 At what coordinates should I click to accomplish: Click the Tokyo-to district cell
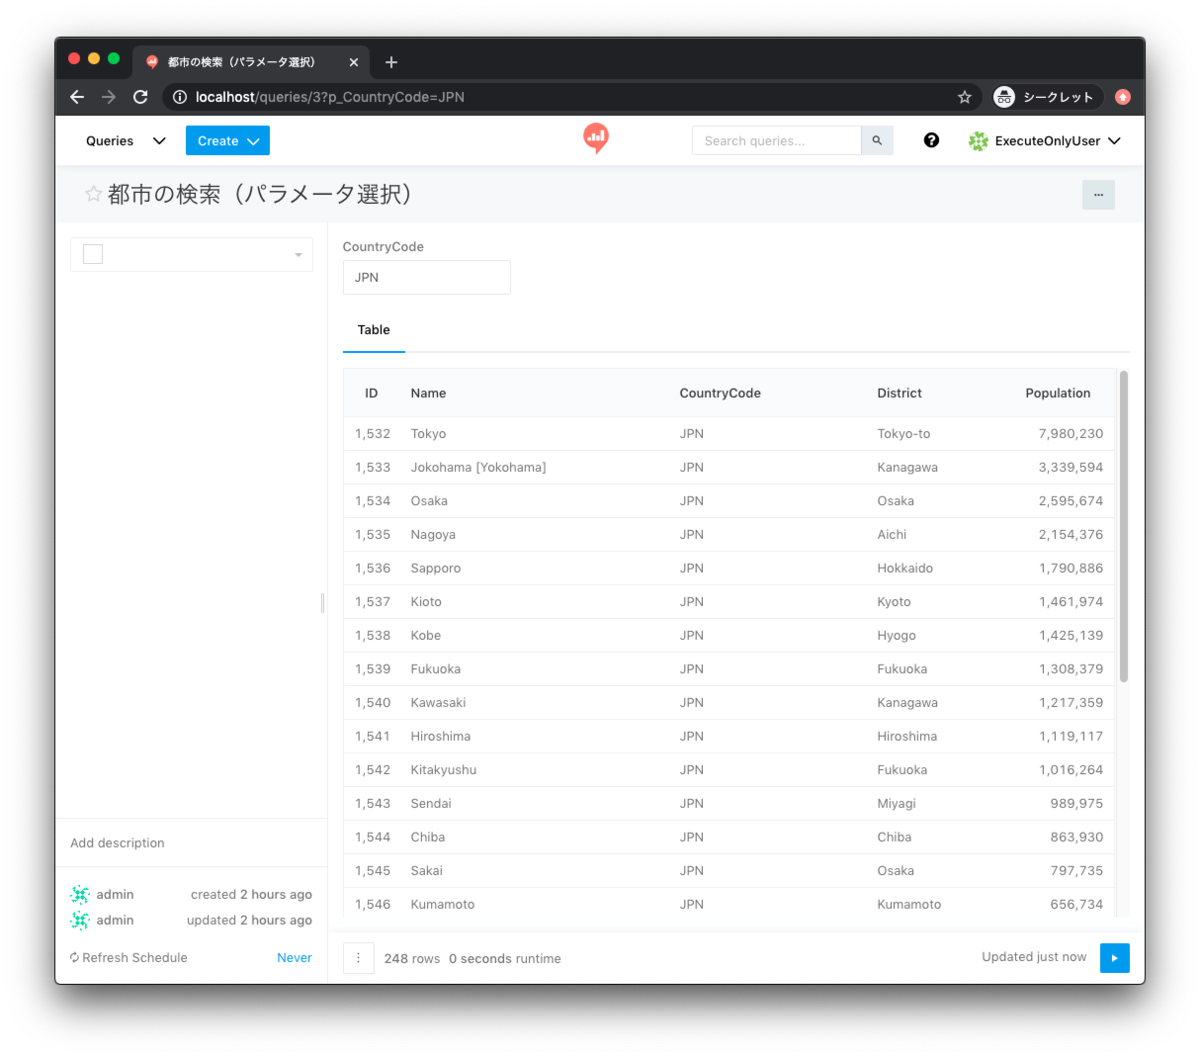tap(904, 434)
